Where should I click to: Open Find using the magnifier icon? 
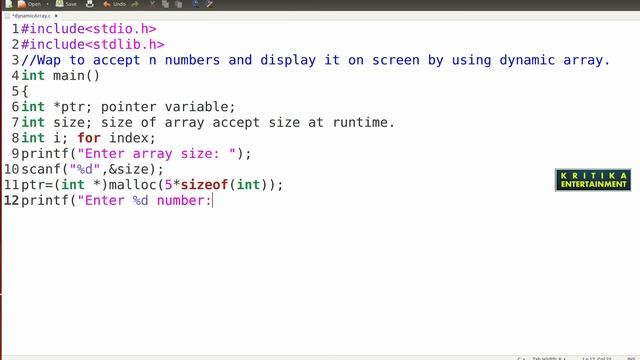click(x=196, y=4)
